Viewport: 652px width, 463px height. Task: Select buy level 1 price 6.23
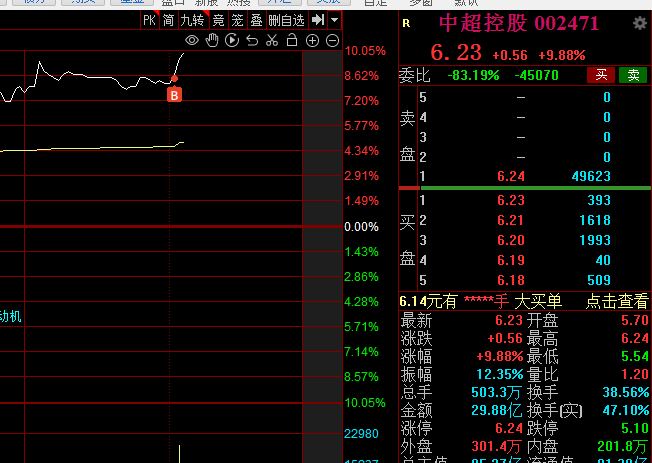click(511, 201)
